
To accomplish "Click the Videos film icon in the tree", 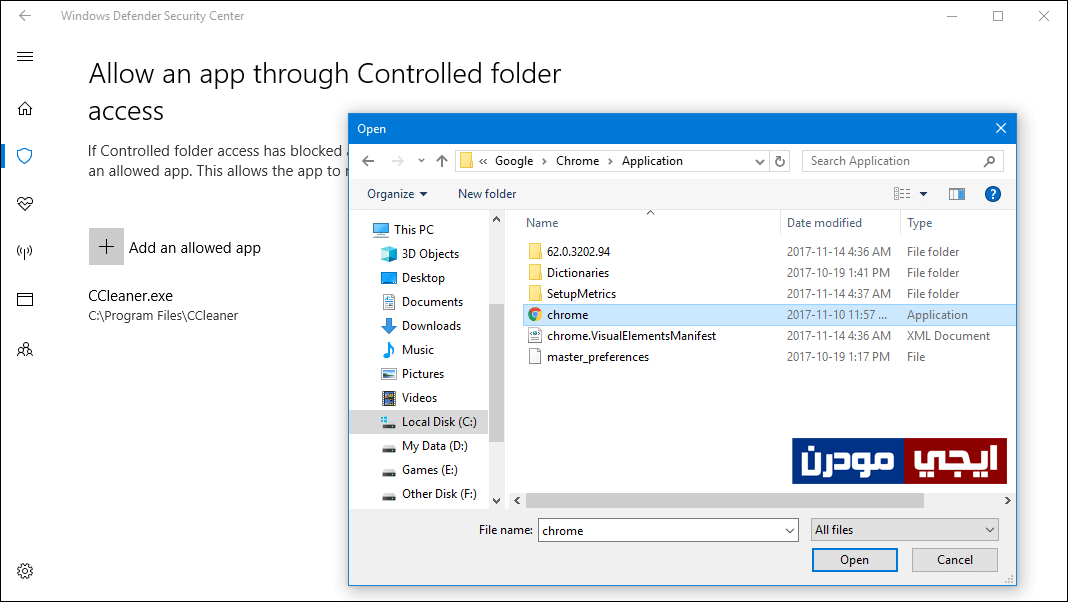I will (389, 398).
